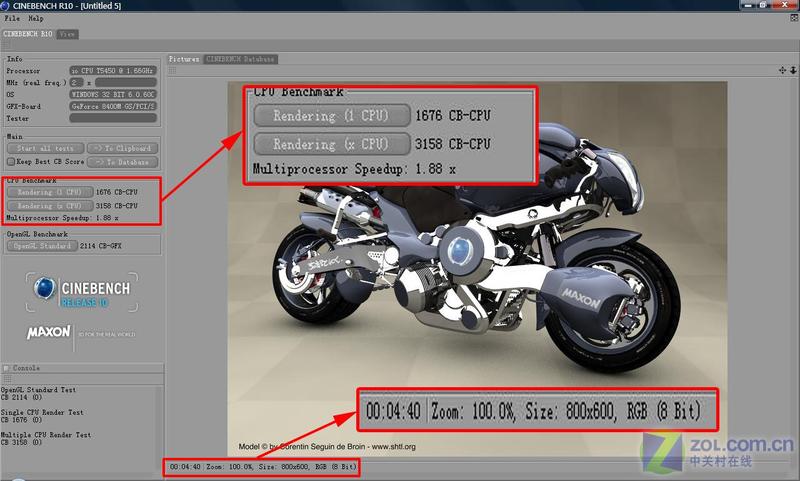The width and height of the screenshot is (800, 481).
Task: Minimize the CINEBENCH window
Action: [x=748, y=5]
